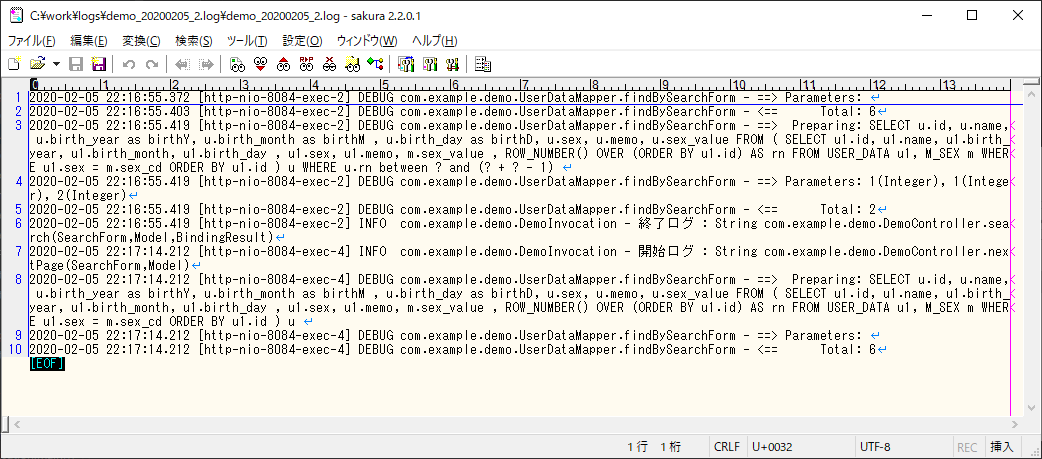The height and width of the screenshot is (459, 1042).
Task: Clear search marks with red X binoculars
Action: [330, 64]
